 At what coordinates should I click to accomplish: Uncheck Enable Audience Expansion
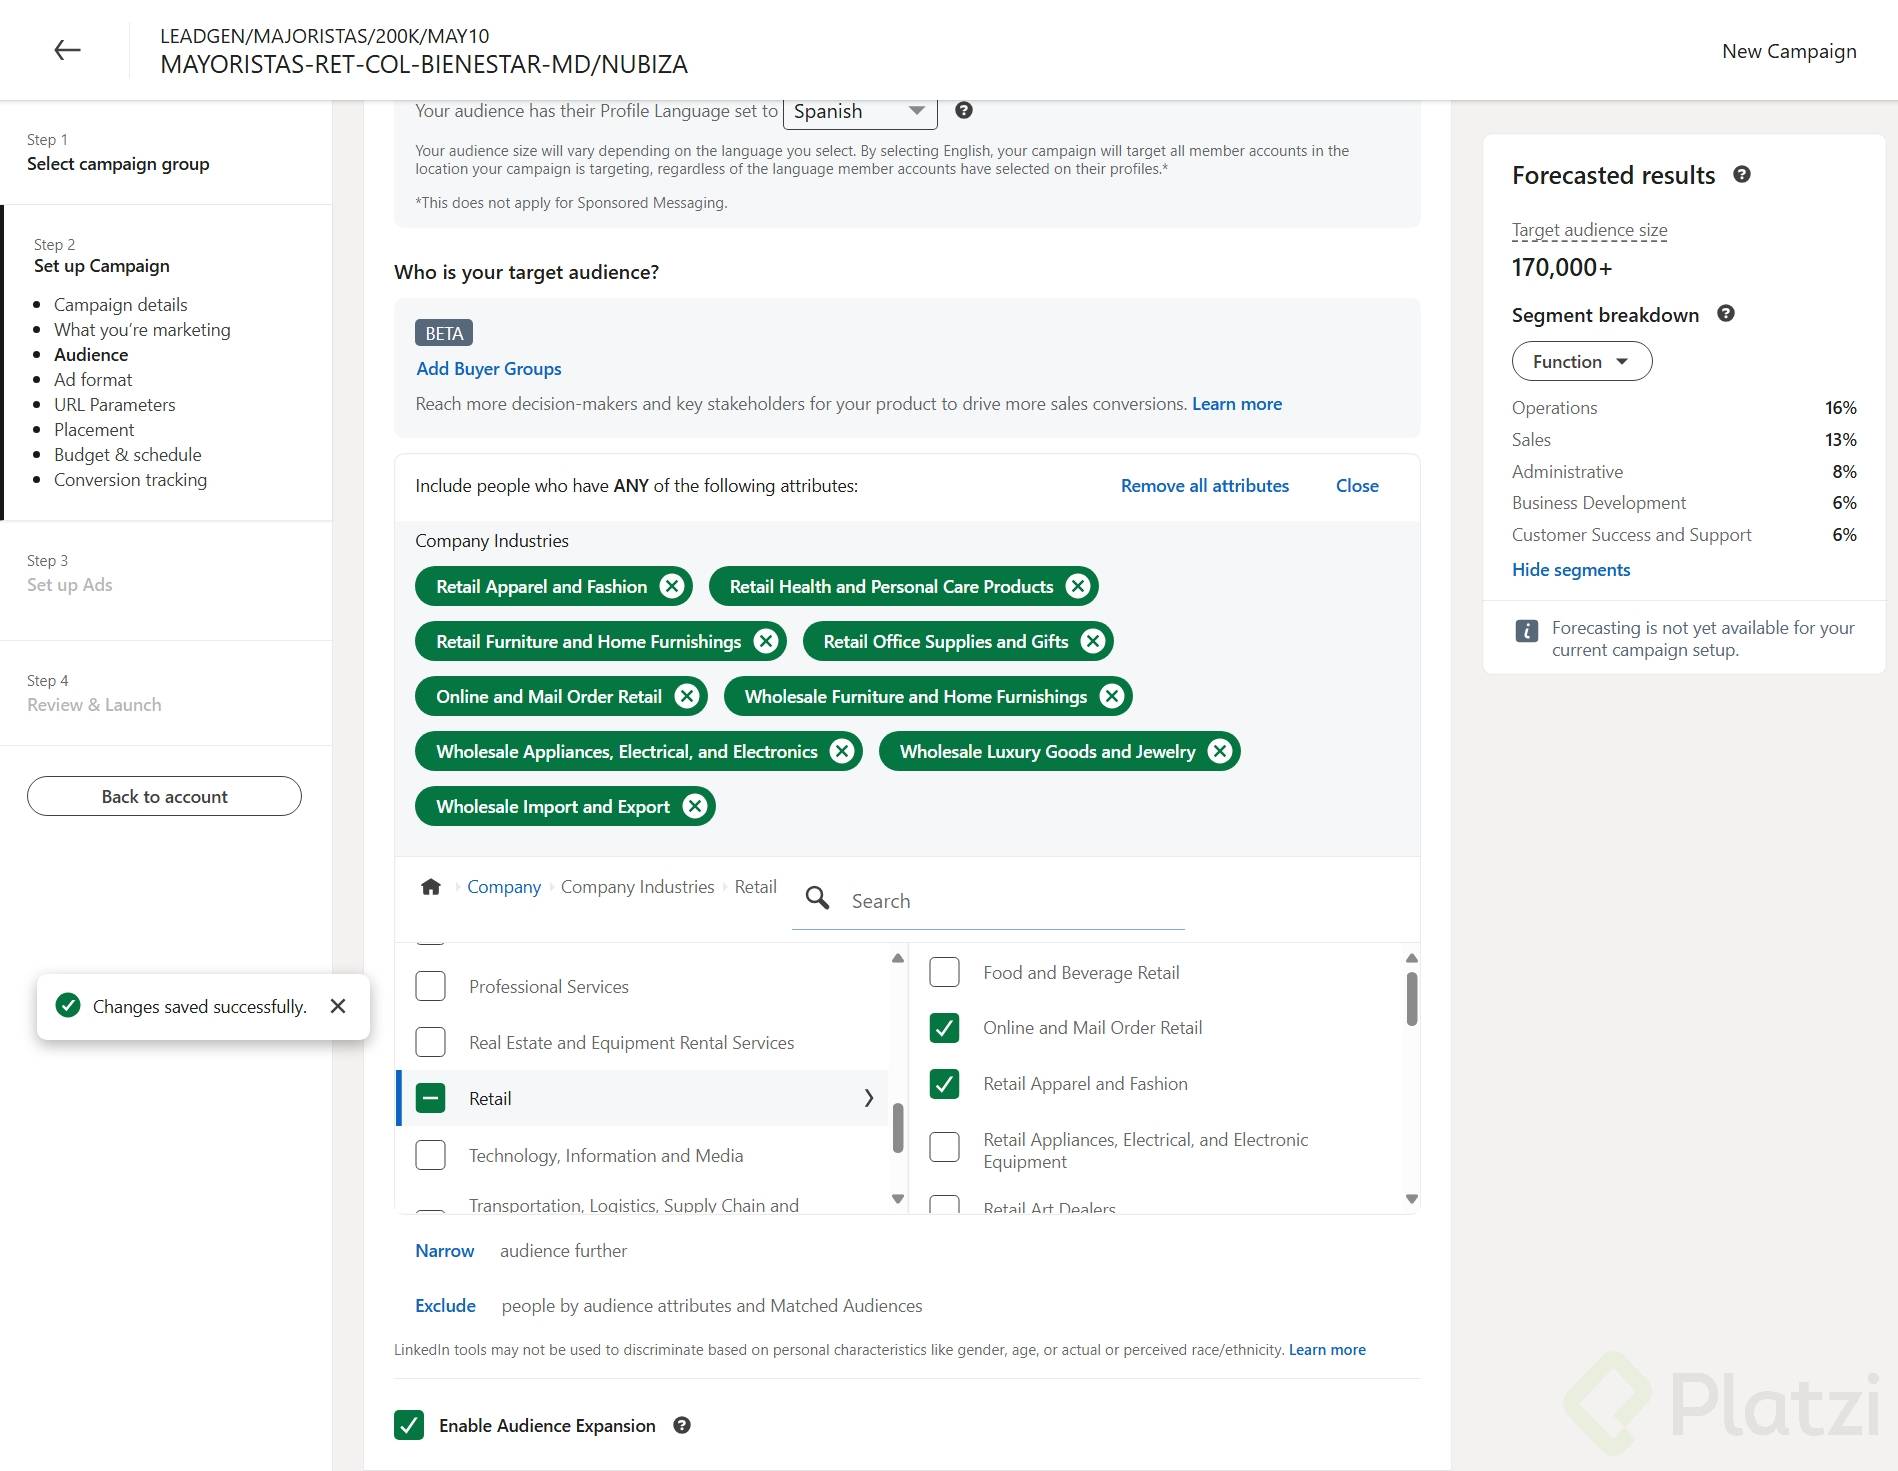tap(409, 1426)
